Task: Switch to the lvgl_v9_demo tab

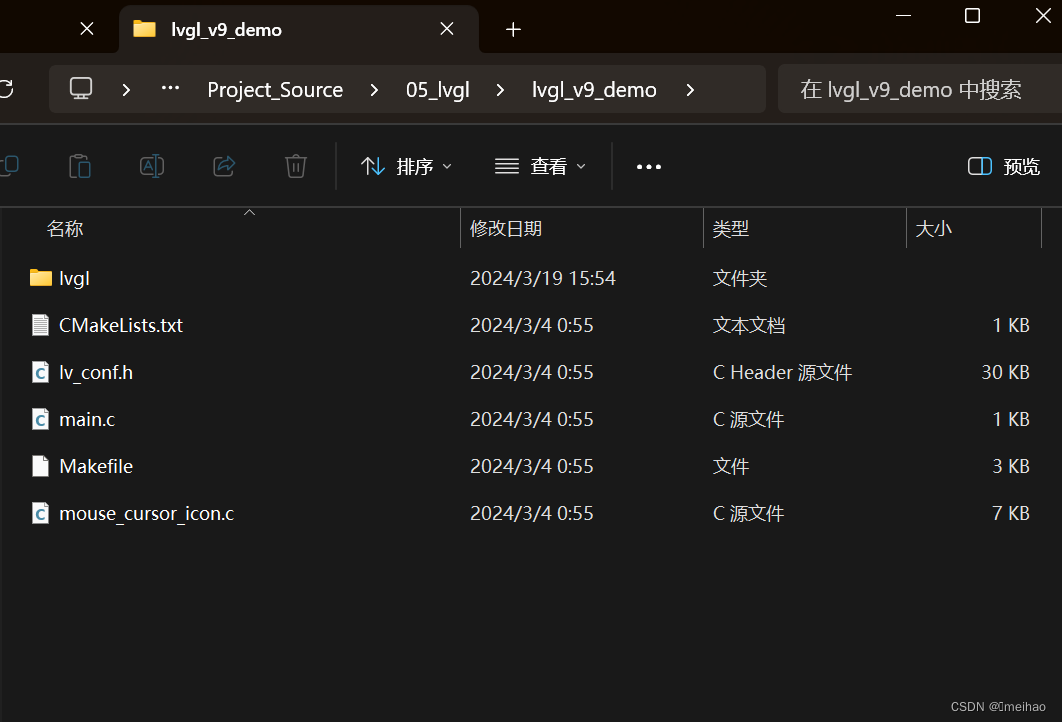Action: tap(299, 29)
